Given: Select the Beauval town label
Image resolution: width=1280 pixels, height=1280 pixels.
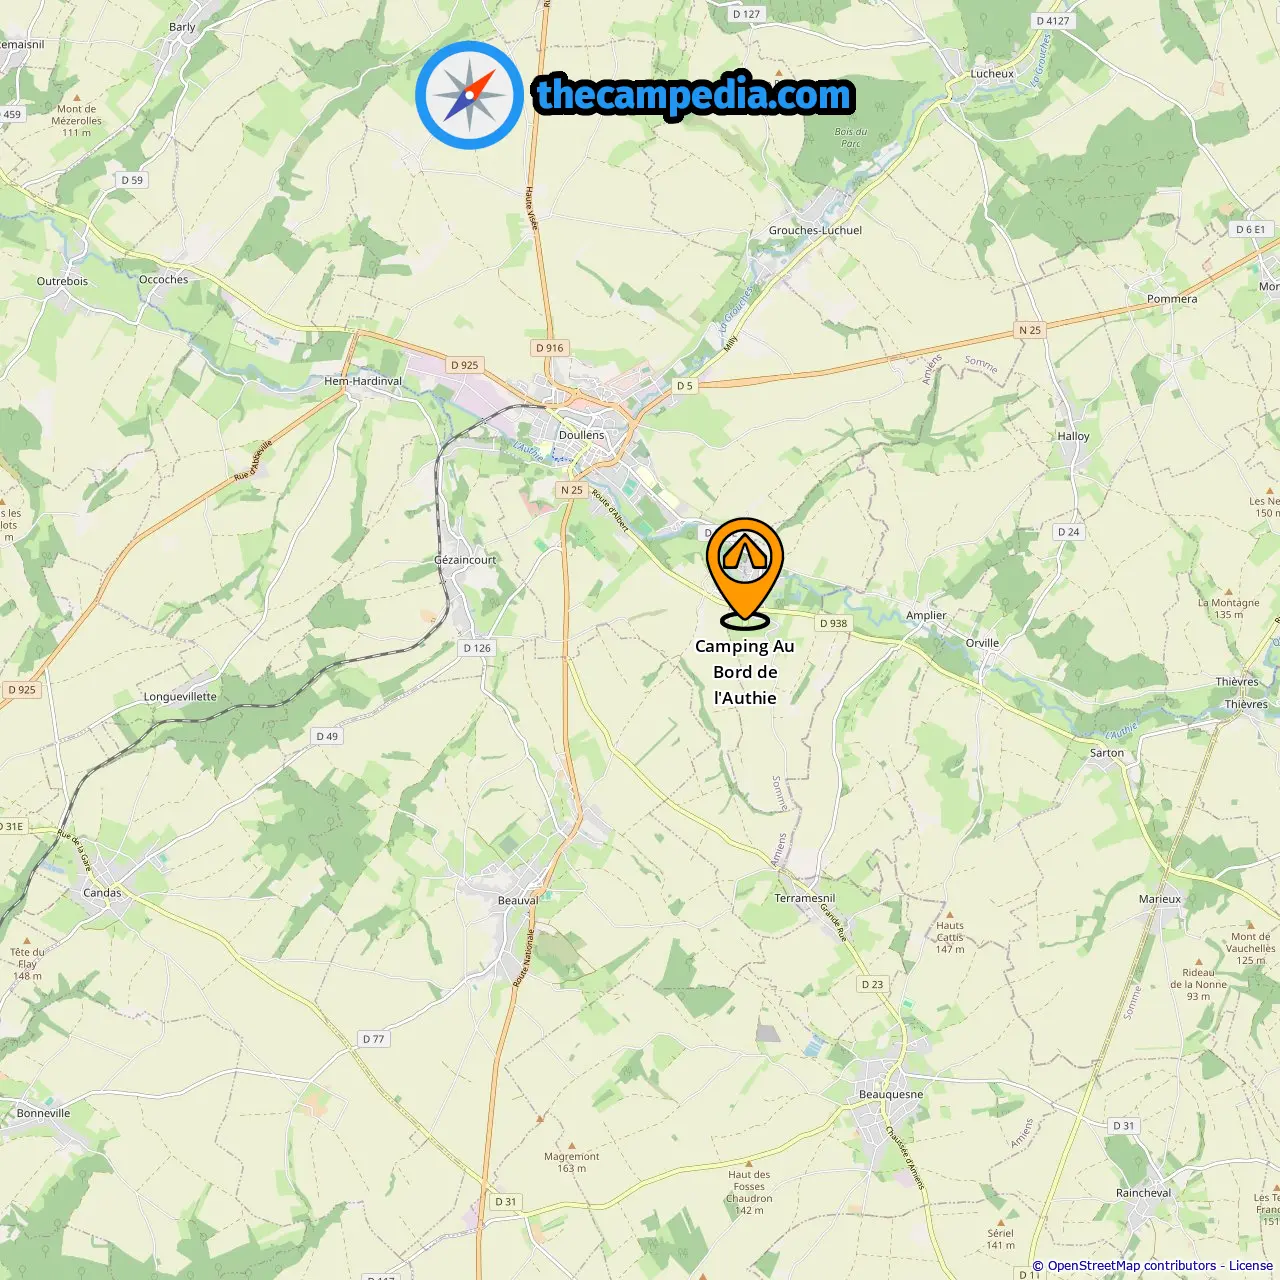Looking at the screenshot, I should 518,900.
